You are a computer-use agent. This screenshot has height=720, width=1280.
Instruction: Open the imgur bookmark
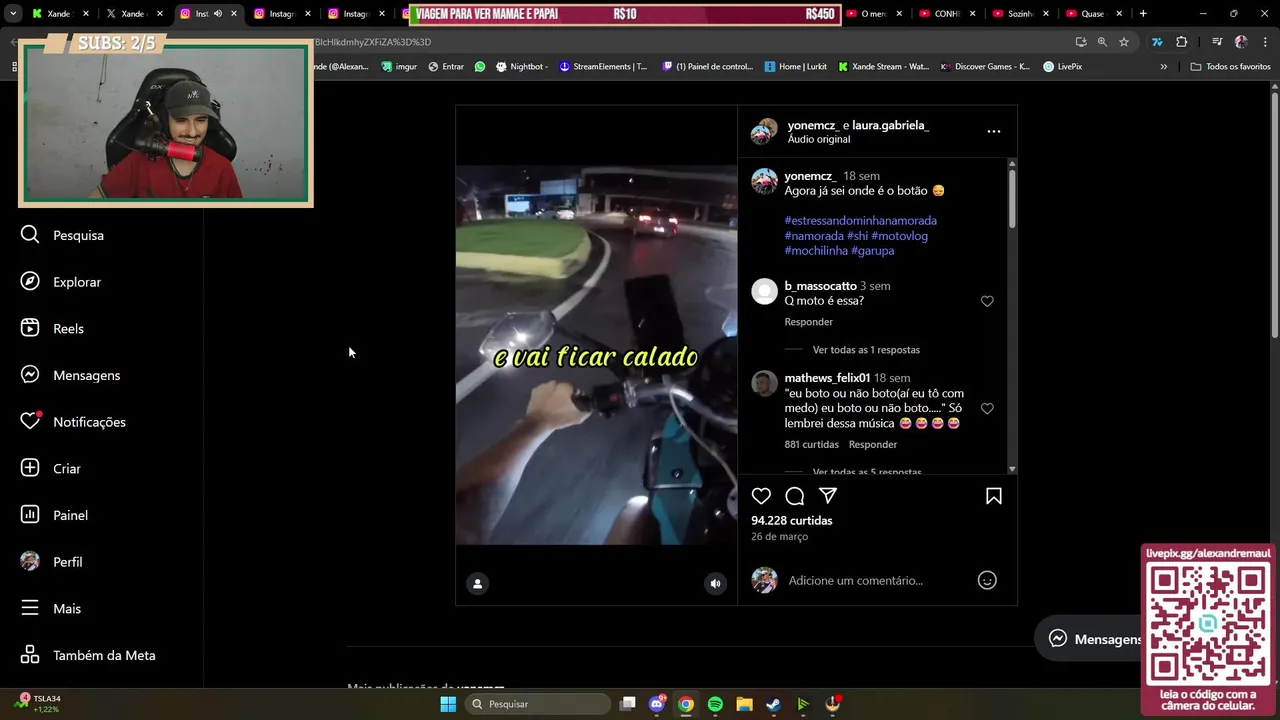coord(399,66)
